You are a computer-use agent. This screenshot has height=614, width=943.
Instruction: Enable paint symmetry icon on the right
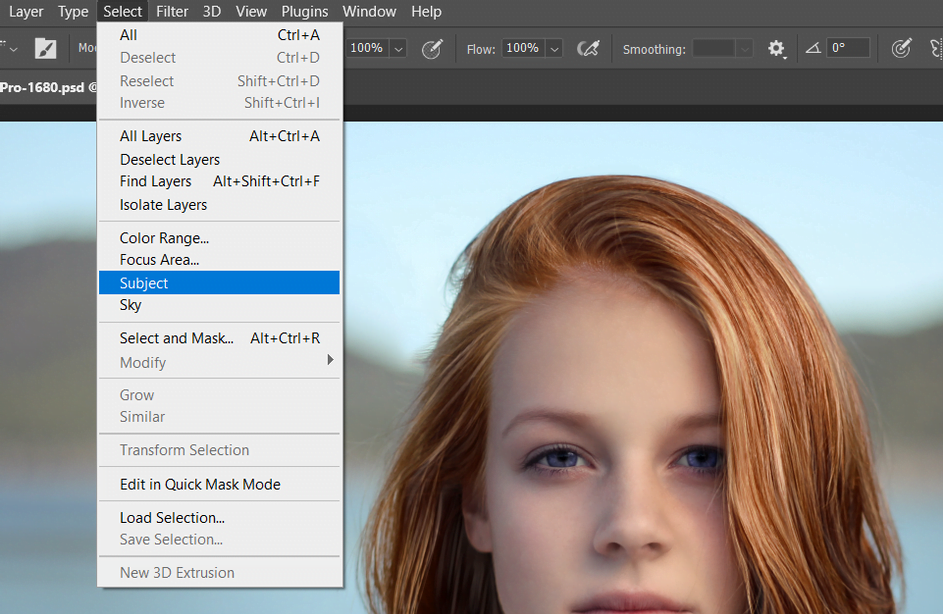coord(938,47)
